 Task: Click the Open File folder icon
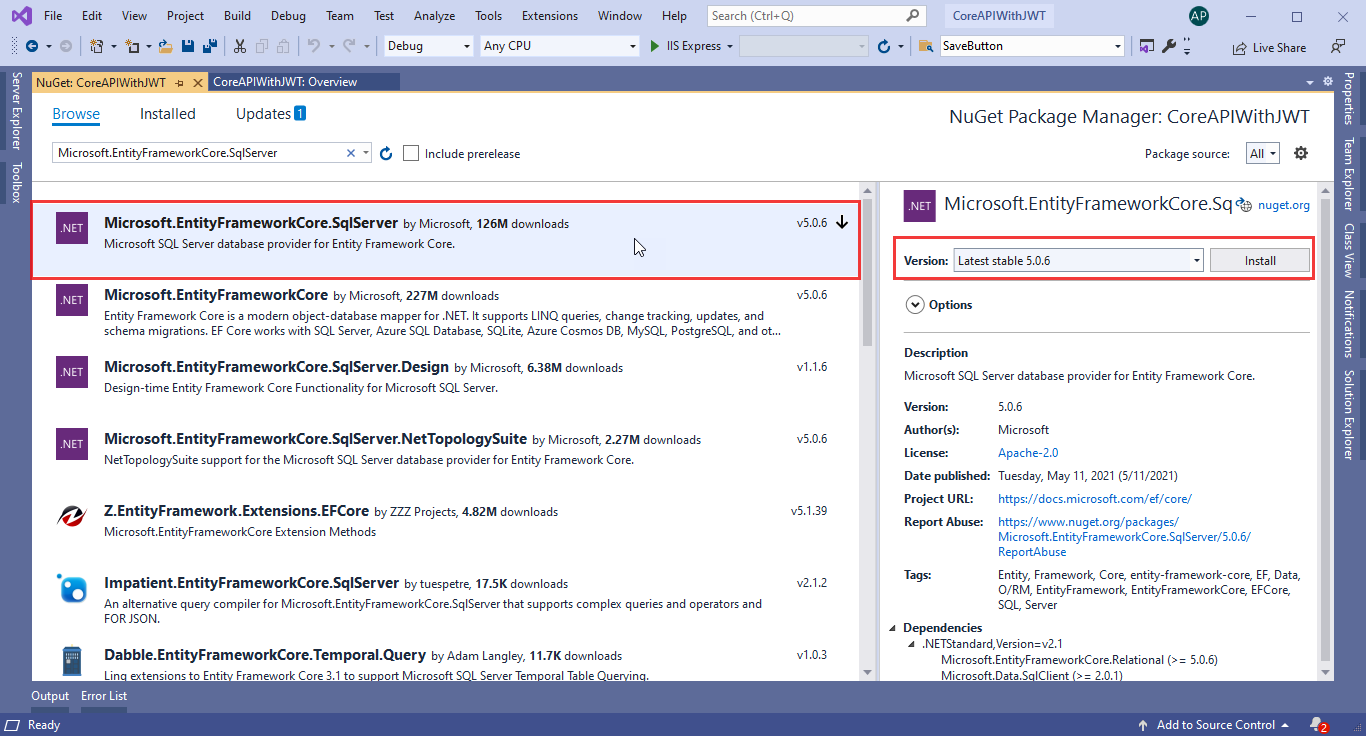[x=166, y=46]
